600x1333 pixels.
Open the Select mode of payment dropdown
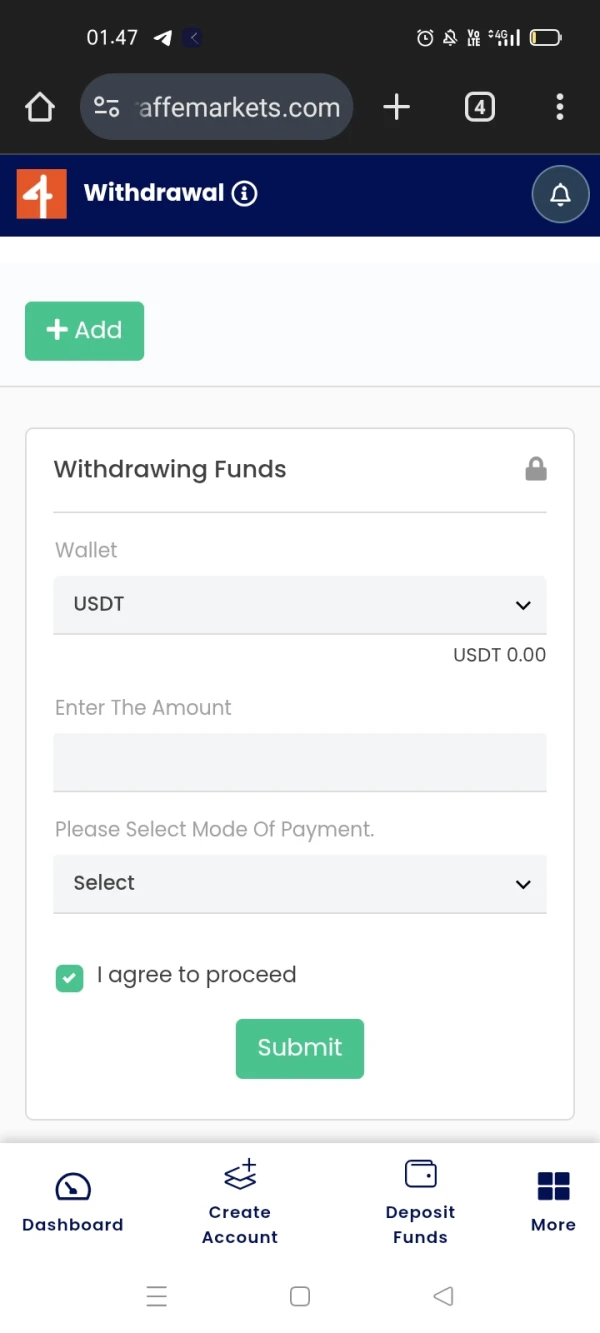coord(300,884)
